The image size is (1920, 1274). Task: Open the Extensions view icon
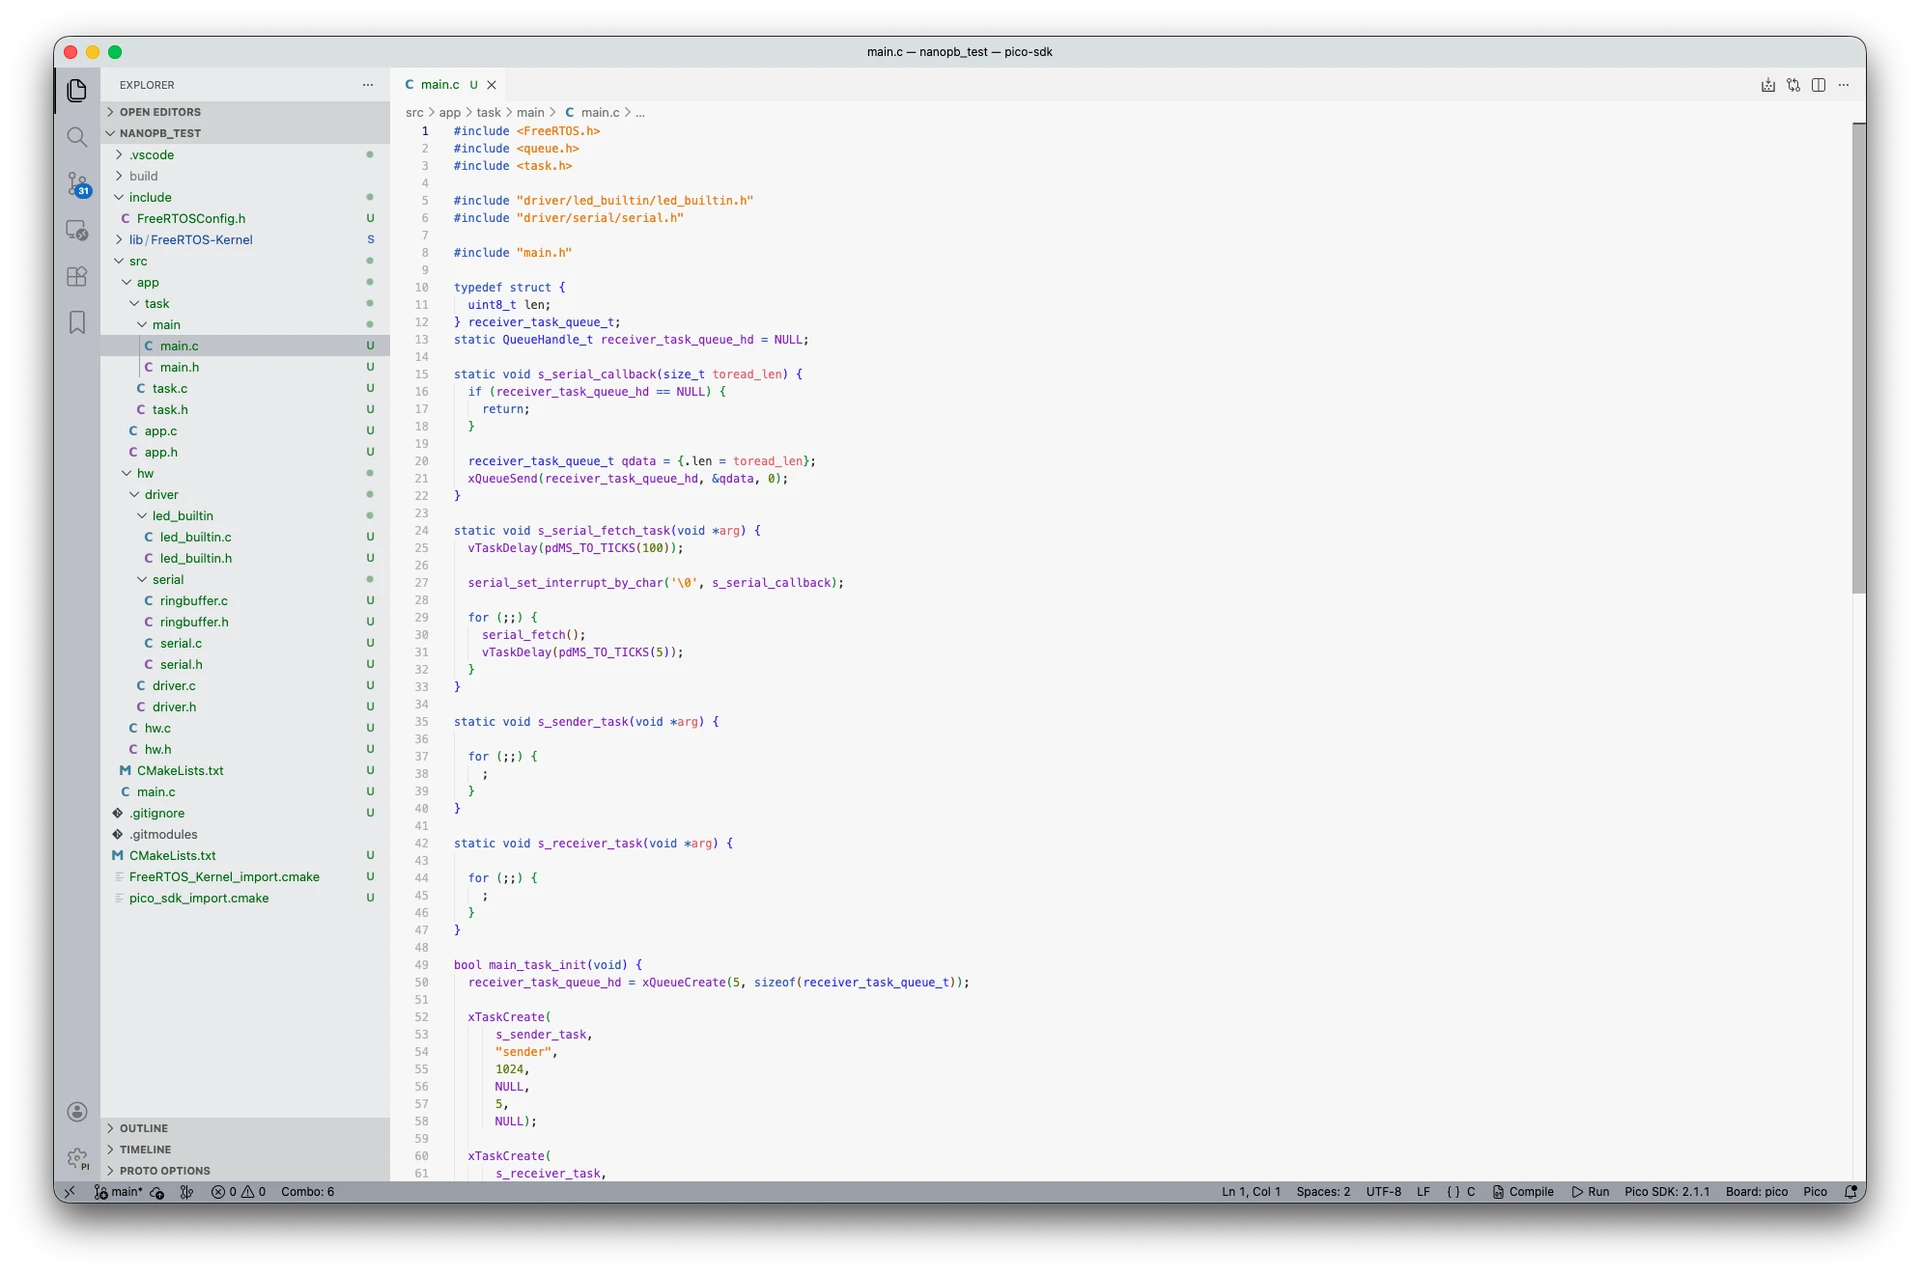click(77, 277)
